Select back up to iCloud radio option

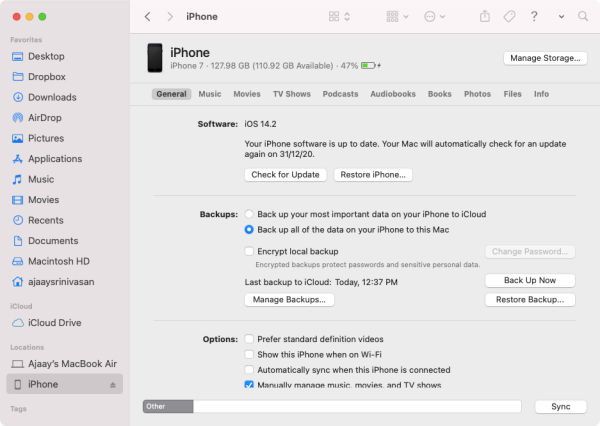coord(249,214)
